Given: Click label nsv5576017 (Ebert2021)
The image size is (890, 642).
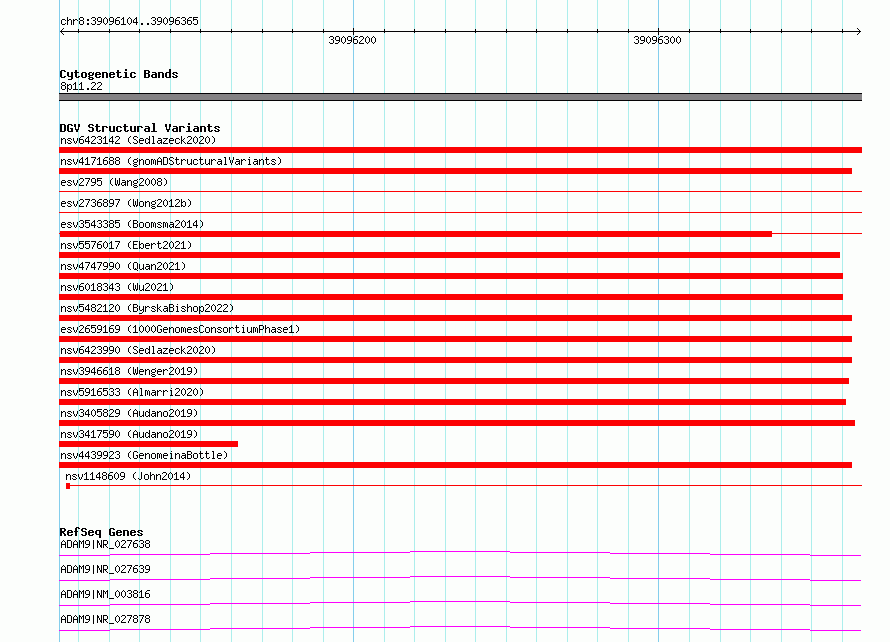Looking at the screenshot, I should 126,245.
